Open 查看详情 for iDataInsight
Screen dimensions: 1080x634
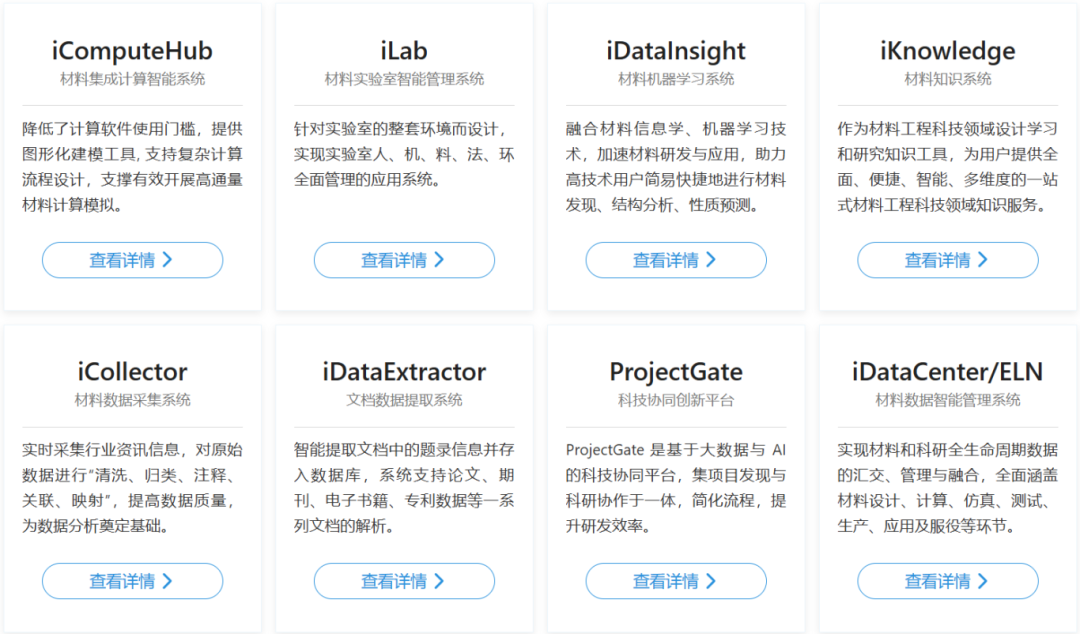pyautogui.click(x=675, y=260)
